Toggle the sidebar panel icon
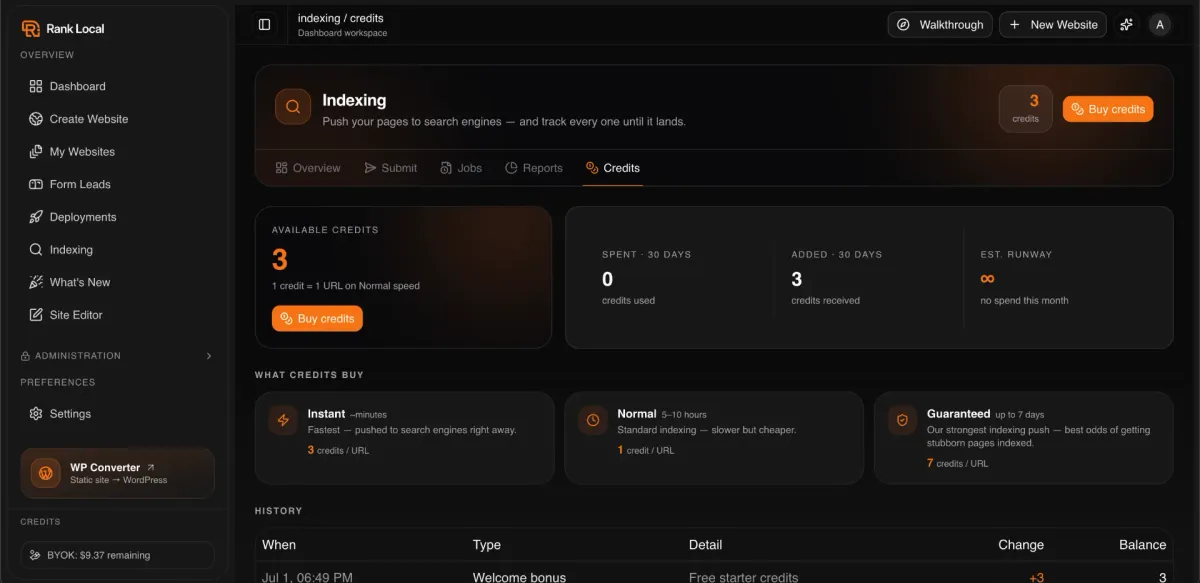1200x583 pixels. [x=265, y=25]
